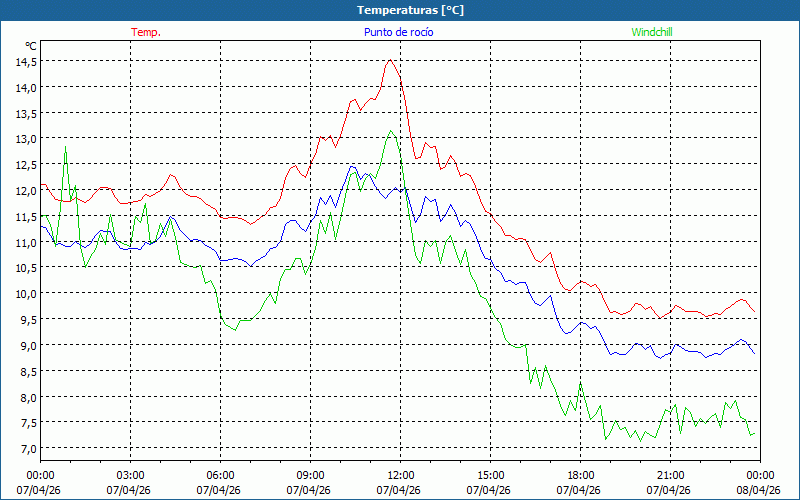Click the green Windchill legend label
This screenshot has width=800, height=500.
coord(652,32)
